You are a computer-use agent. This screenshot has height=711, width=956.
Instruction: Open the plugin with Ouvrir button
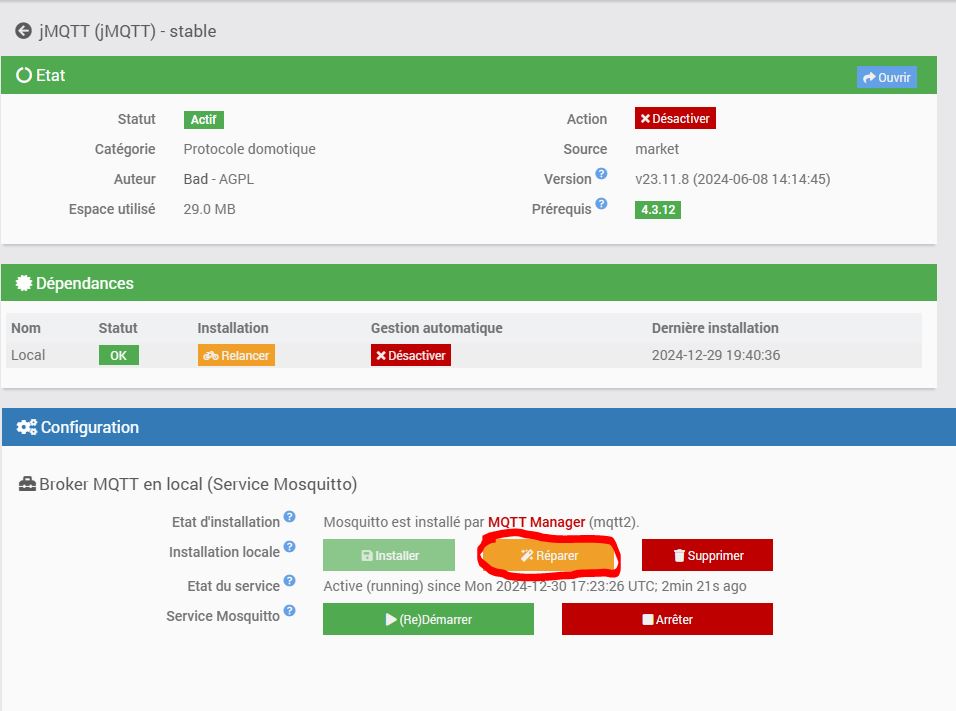tap(886, 77)
